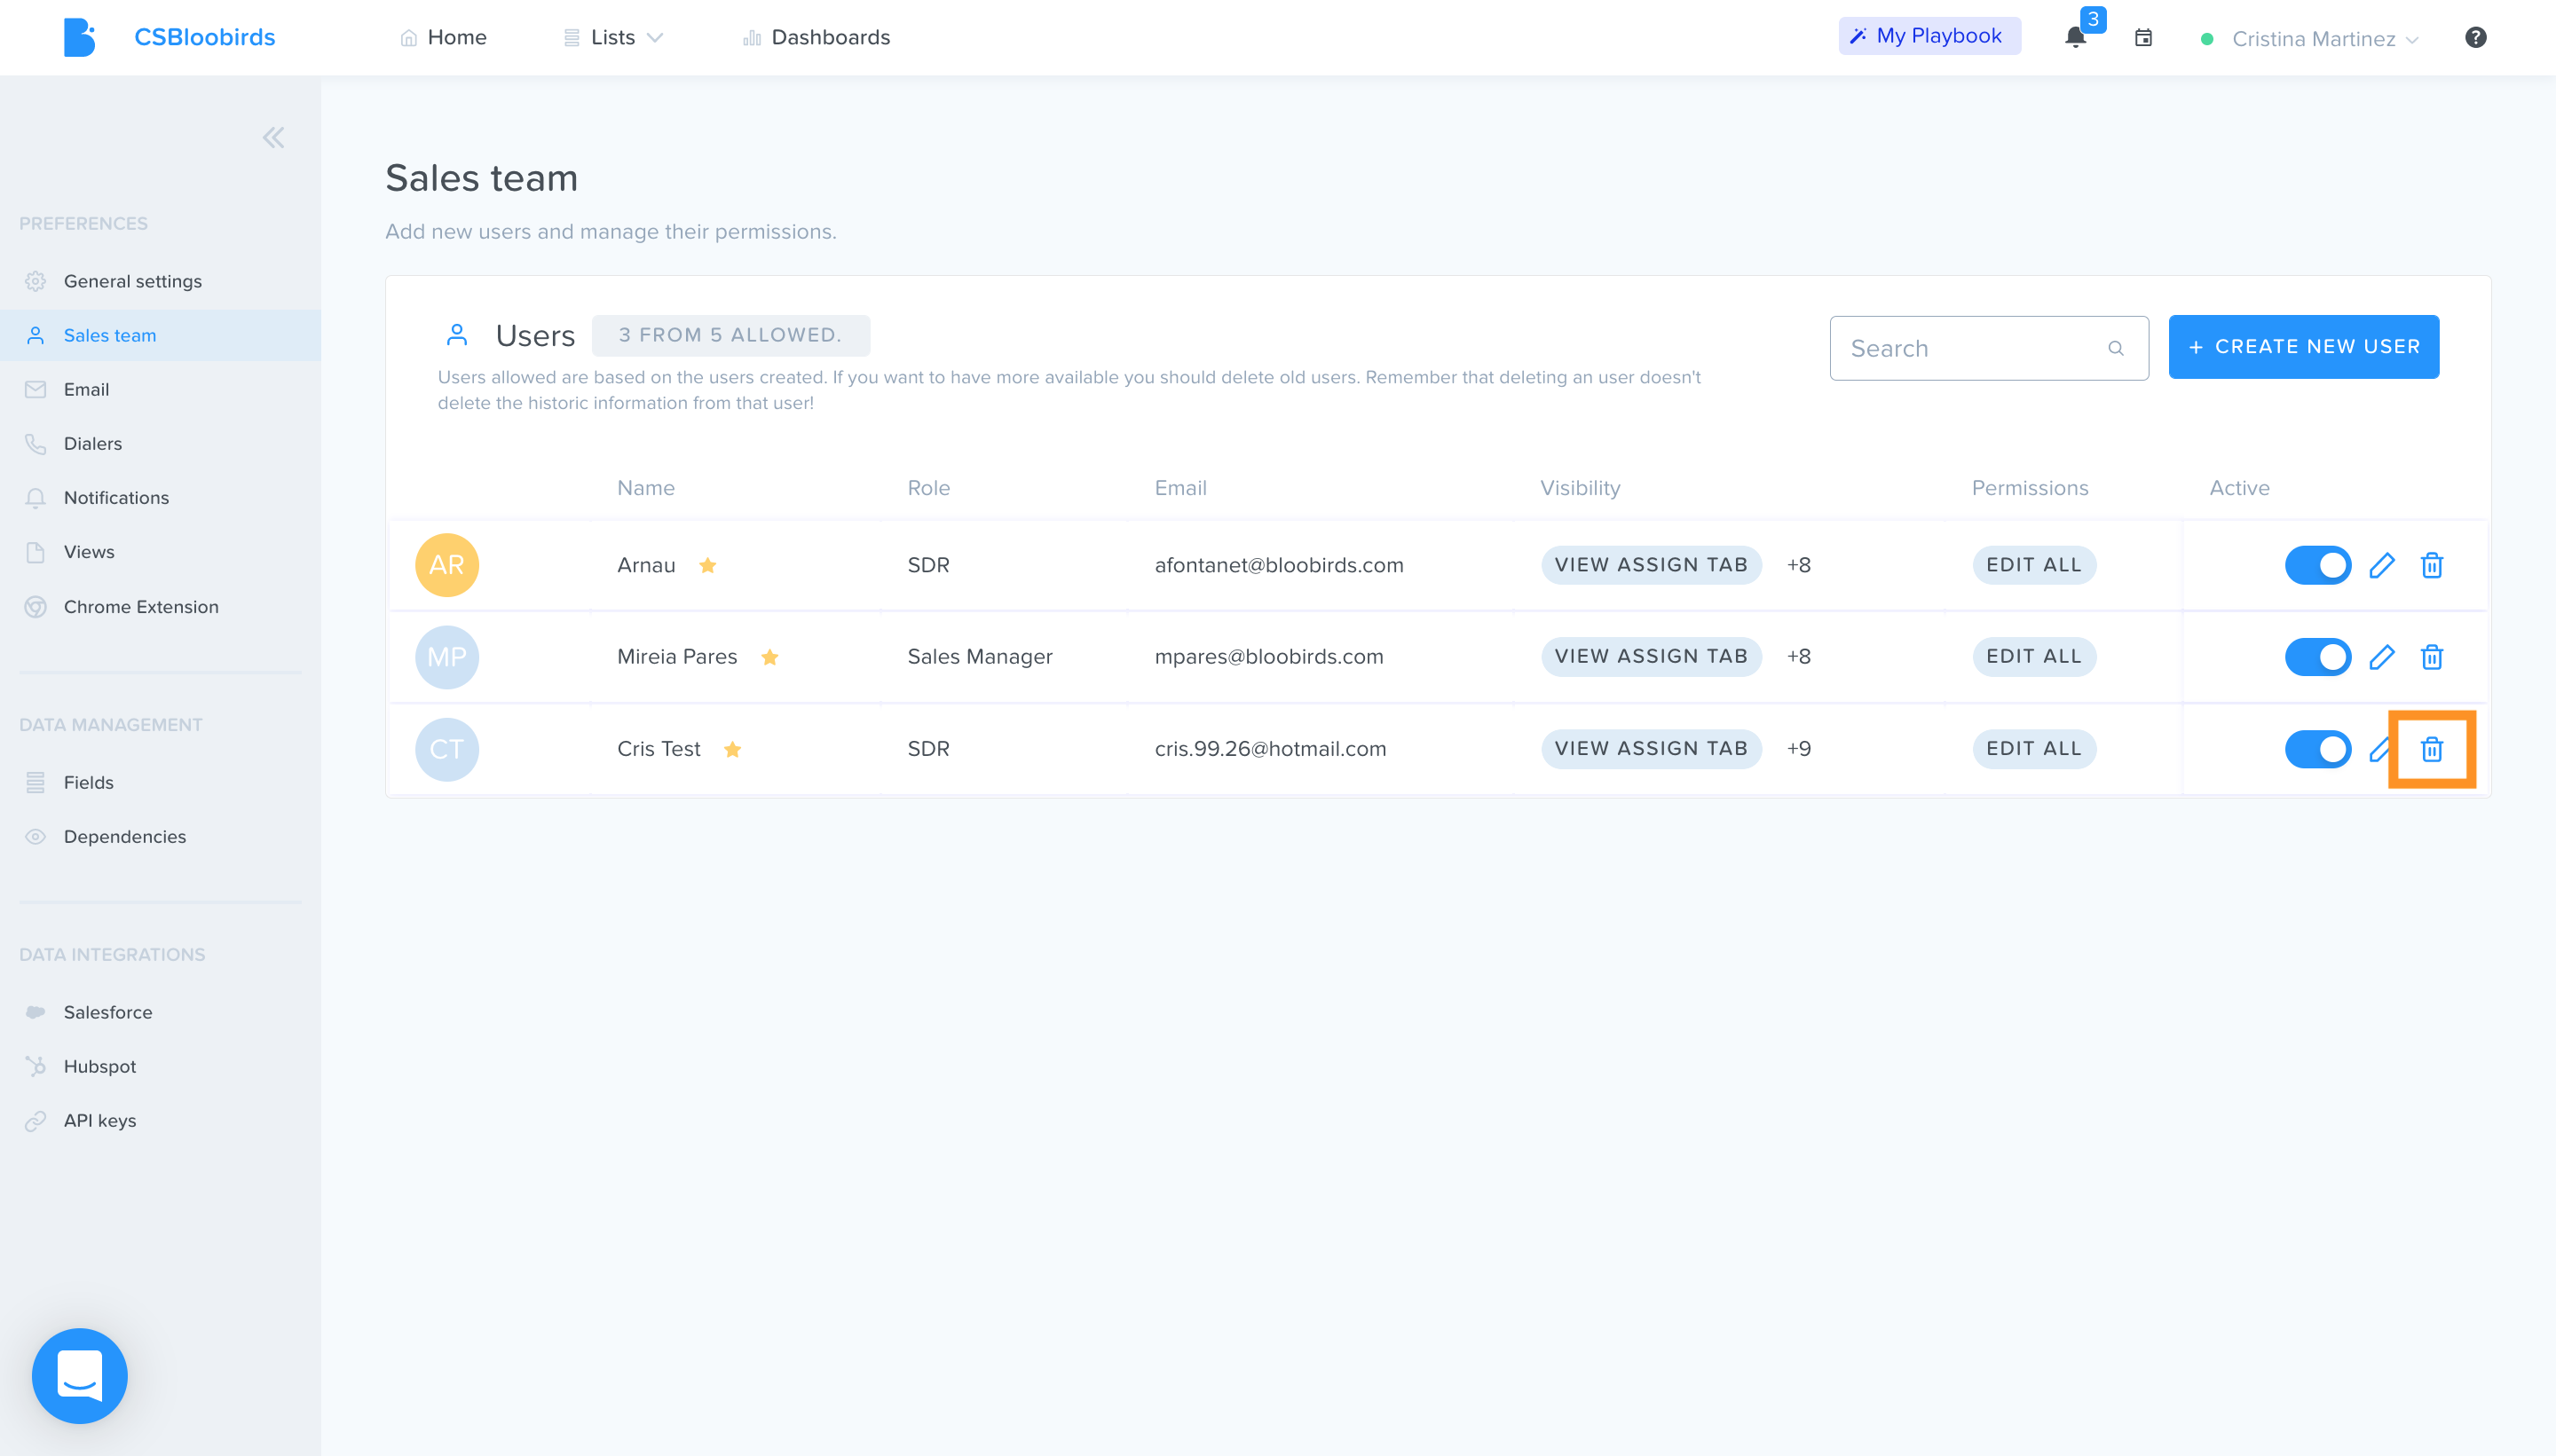Toggle Cris Test's active switch
This screenshot has height=1456, width=2556.
(x=2318, y=749)
